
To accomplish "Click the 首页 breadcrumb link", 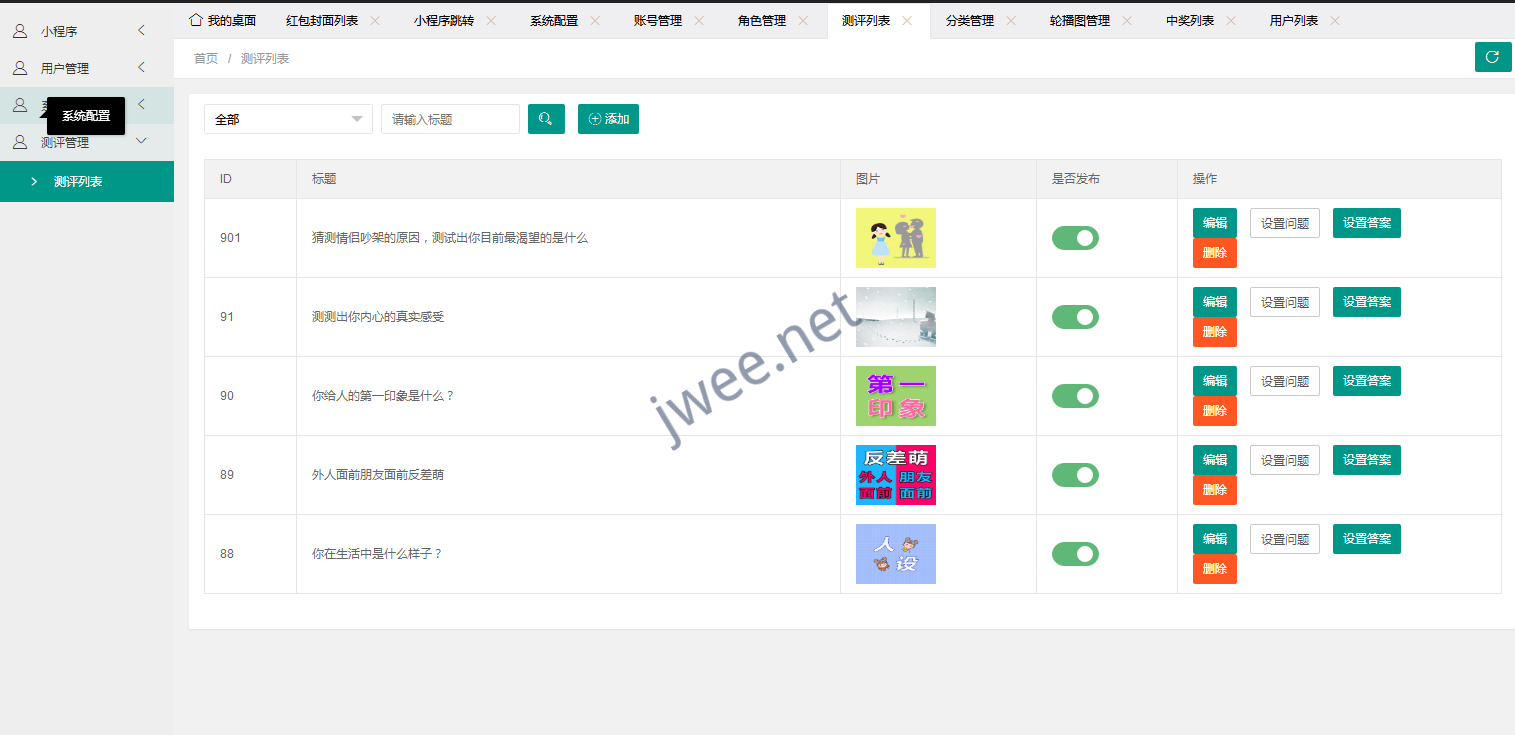I will point(206,59).
